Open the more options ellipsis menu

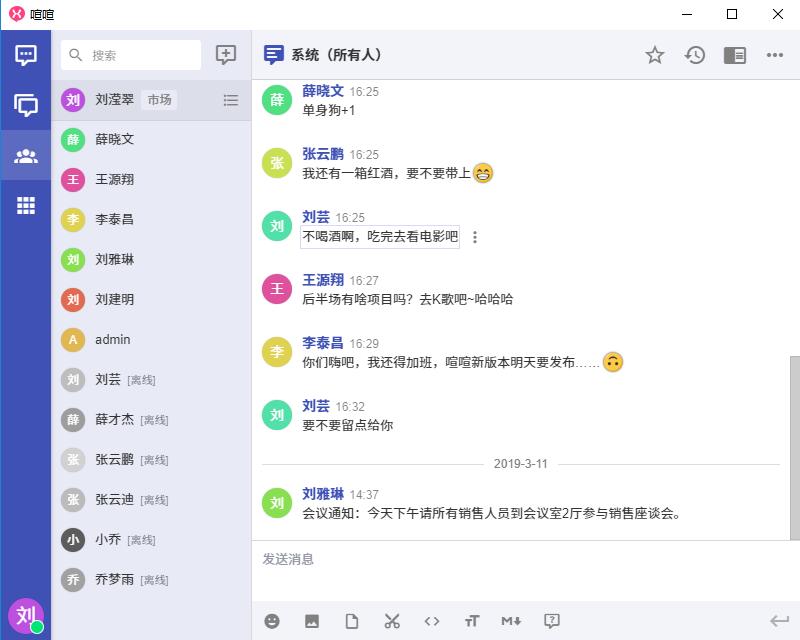click(x=775, y=55)
